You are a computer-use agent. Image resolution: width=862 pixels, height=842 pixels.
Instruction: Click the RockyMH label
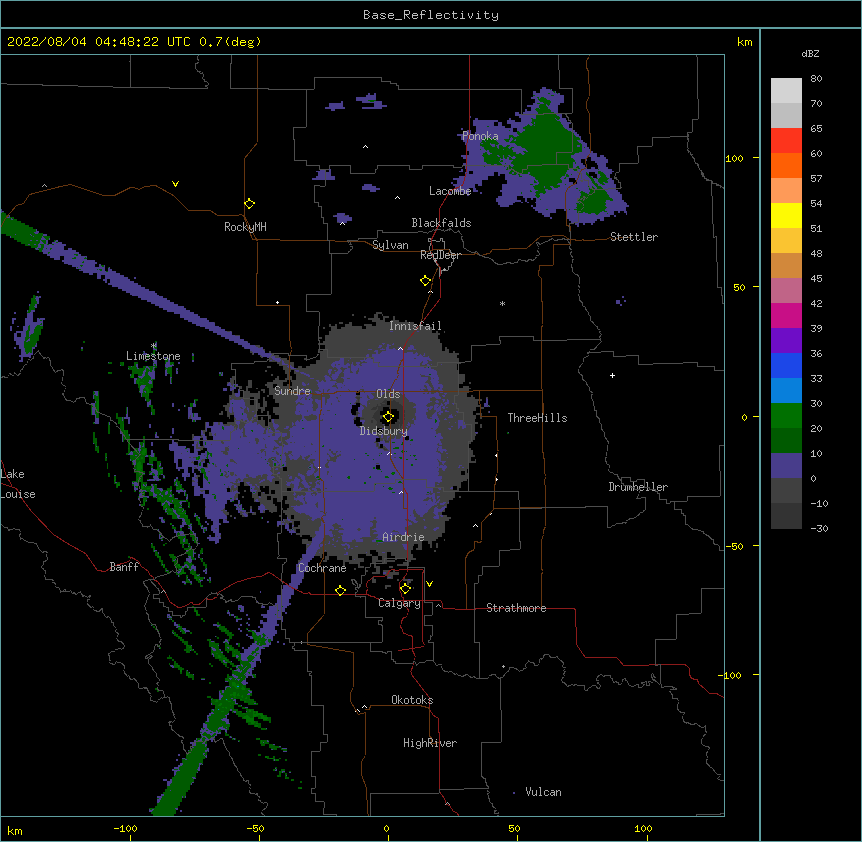pyautogui.click(x=245, y=227)
